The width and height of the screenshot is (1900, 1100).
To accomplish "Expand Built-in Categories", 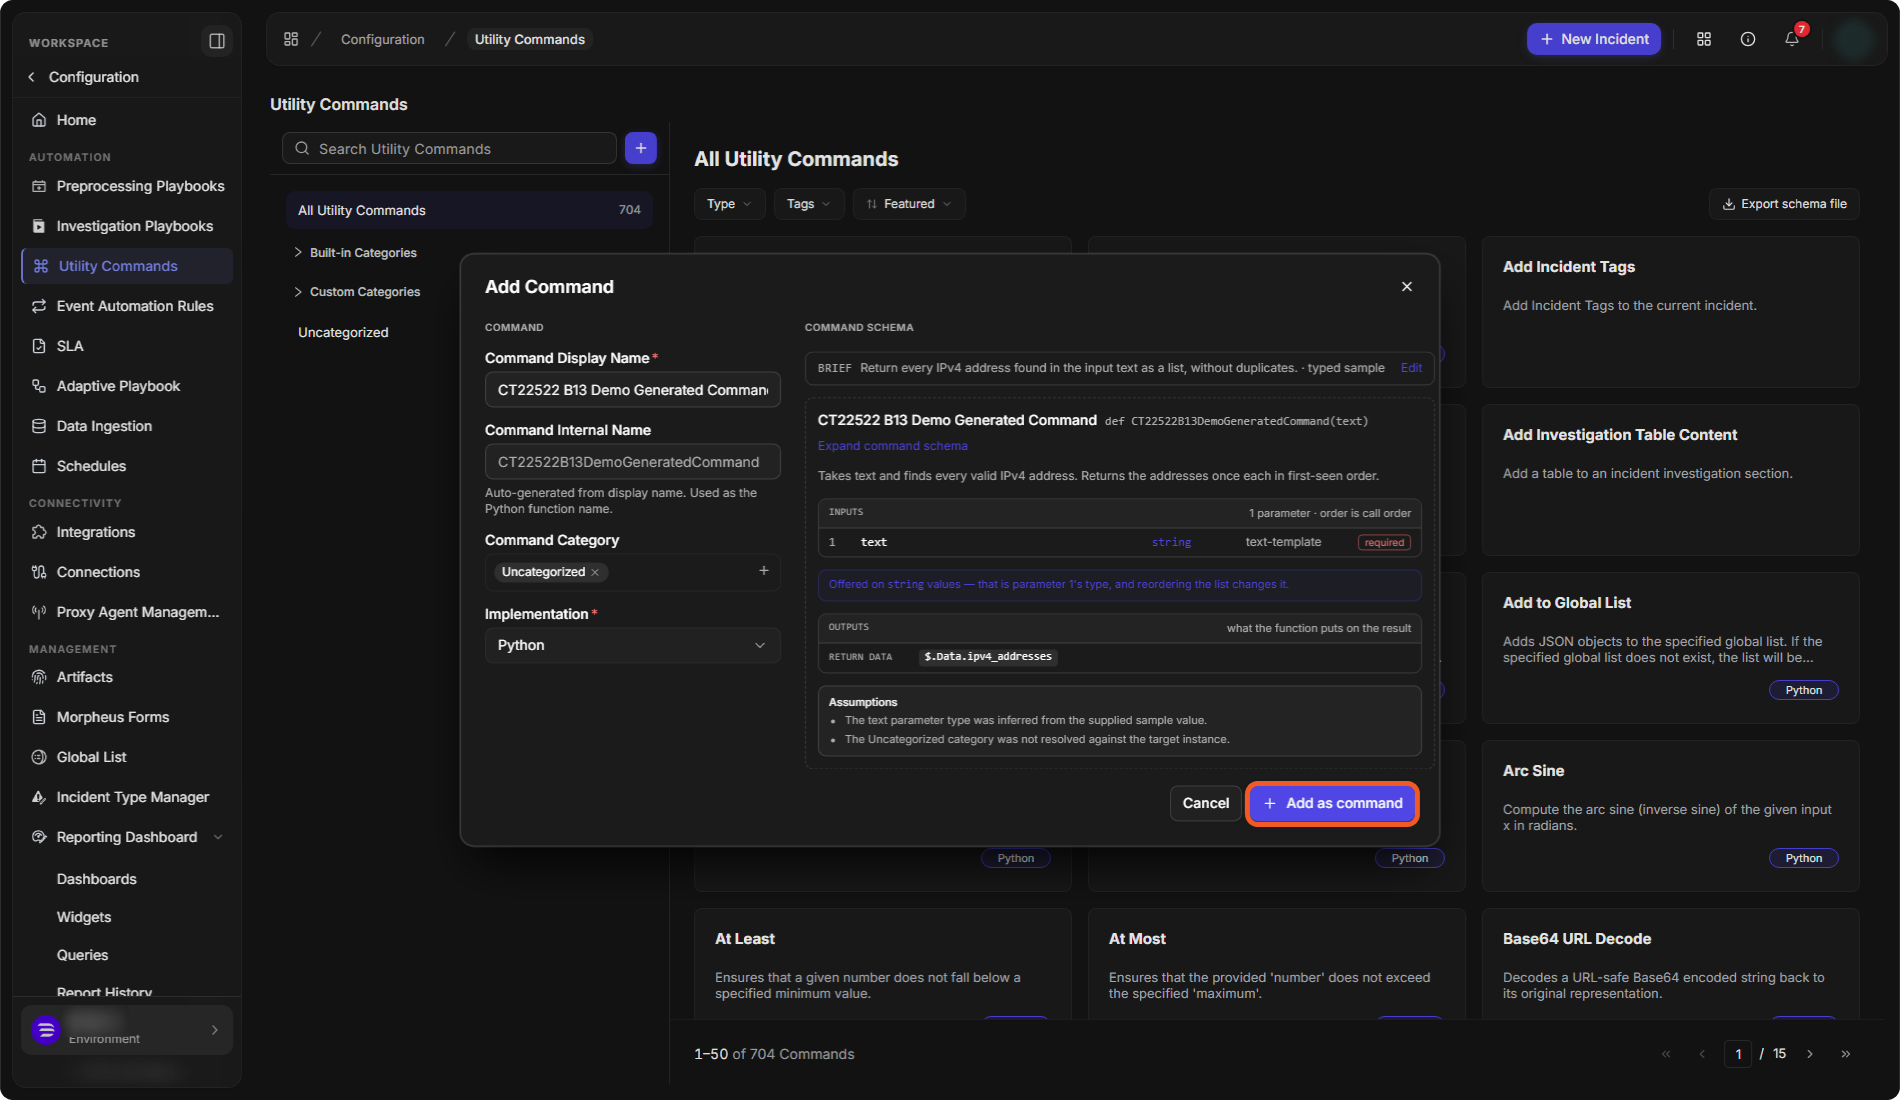I will [298, 252].
